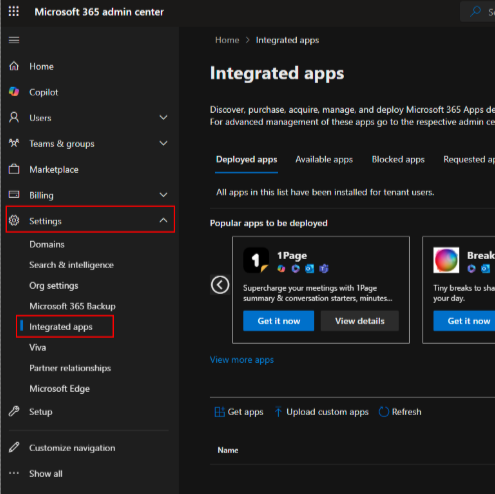
Task: Click the Outlook badge icon under 1Page
Action: point(310,269)
